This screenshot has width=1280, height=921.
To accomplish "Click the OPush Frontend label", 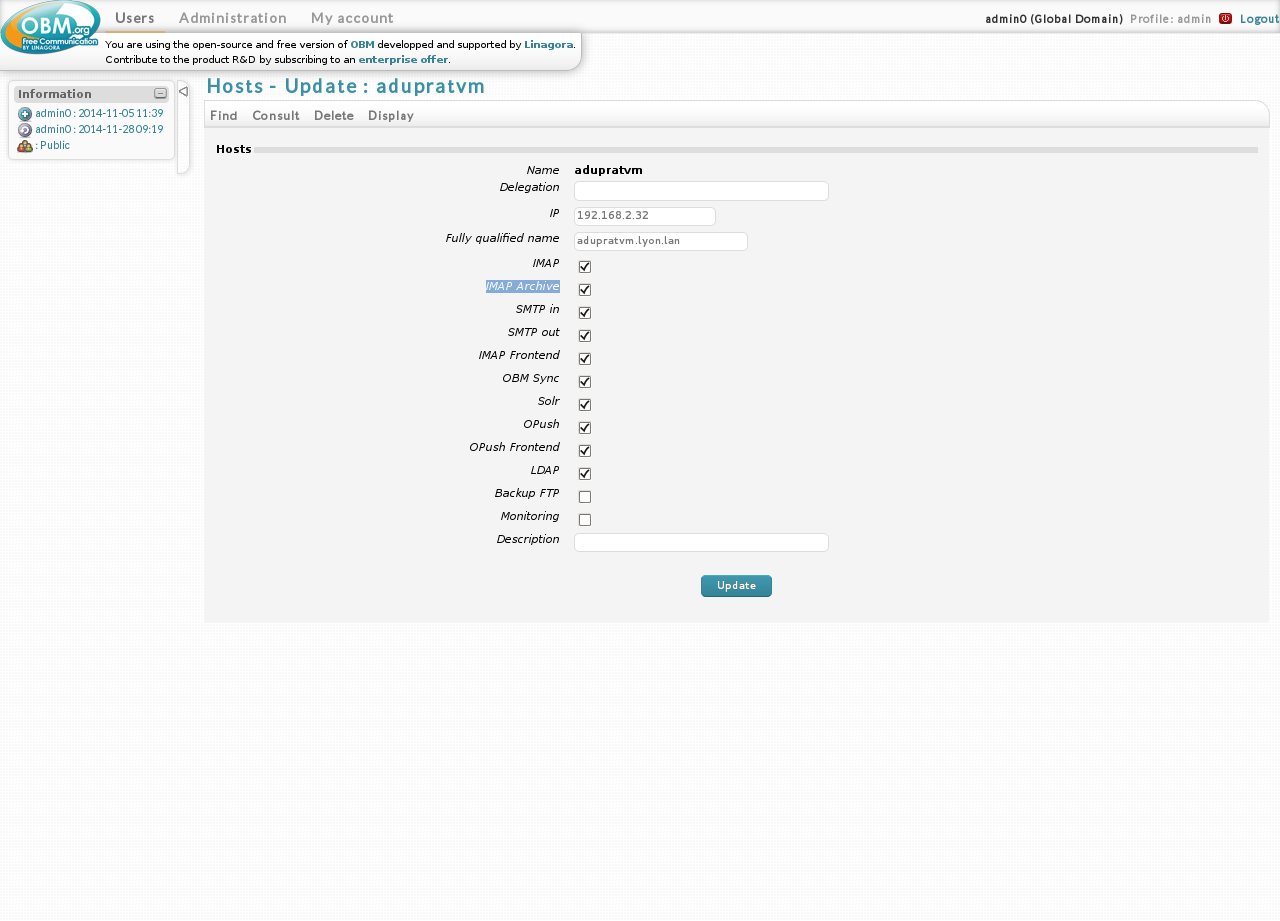I will coord(514,448).
